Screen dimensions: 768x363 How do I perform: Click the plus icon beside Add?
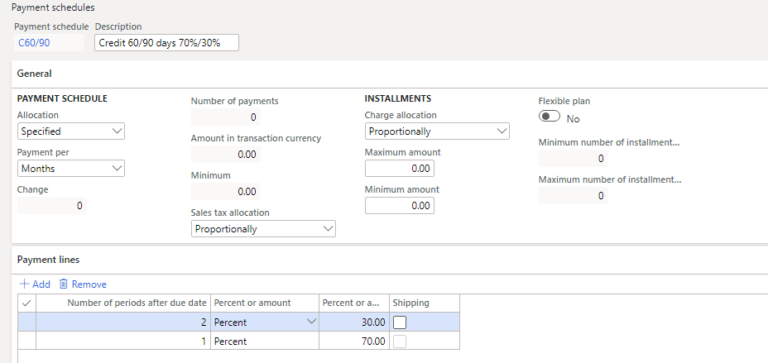(x=24, y=284)
